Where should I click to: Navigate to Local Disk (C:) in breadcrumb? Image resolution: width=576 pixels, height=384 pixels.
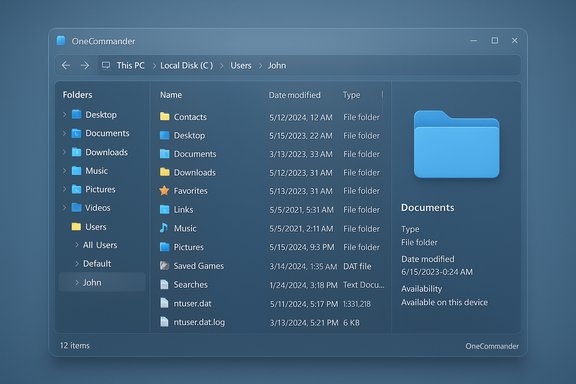pos(187,65)
